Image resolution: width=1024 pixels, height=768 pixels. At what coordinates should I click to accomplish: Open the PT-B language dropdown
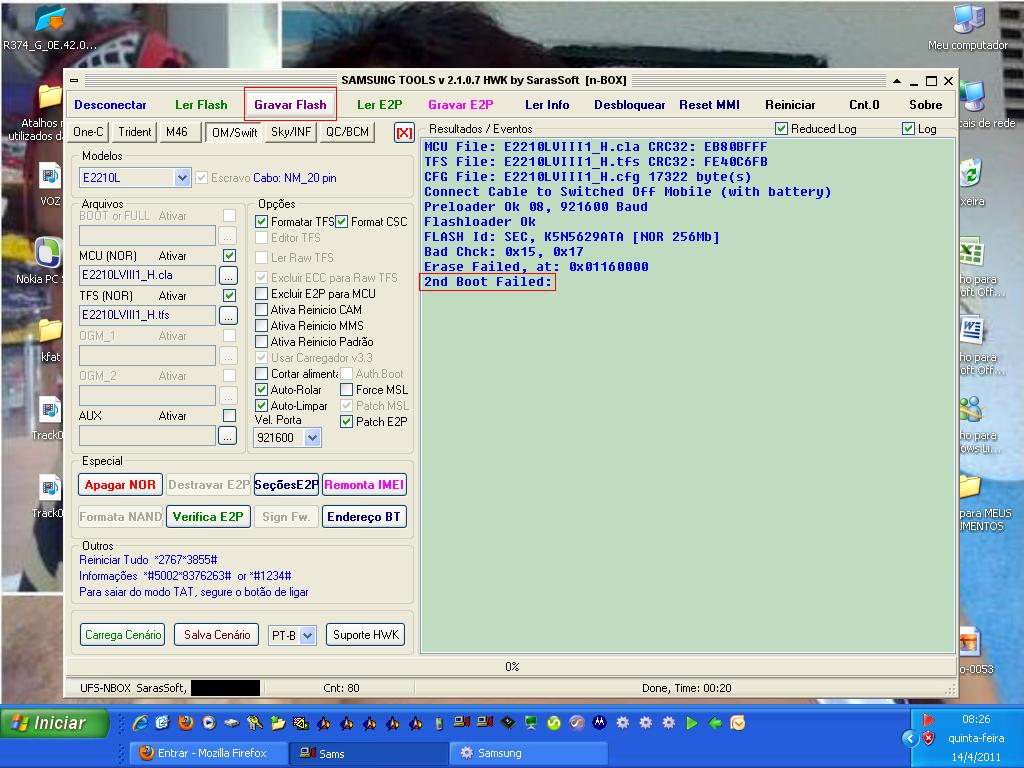pyautogui.click(x=308, y=635)
